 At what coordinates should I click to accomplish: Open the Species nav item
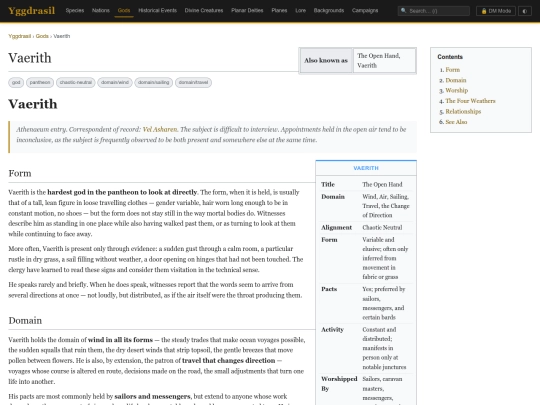coord(75,11)
